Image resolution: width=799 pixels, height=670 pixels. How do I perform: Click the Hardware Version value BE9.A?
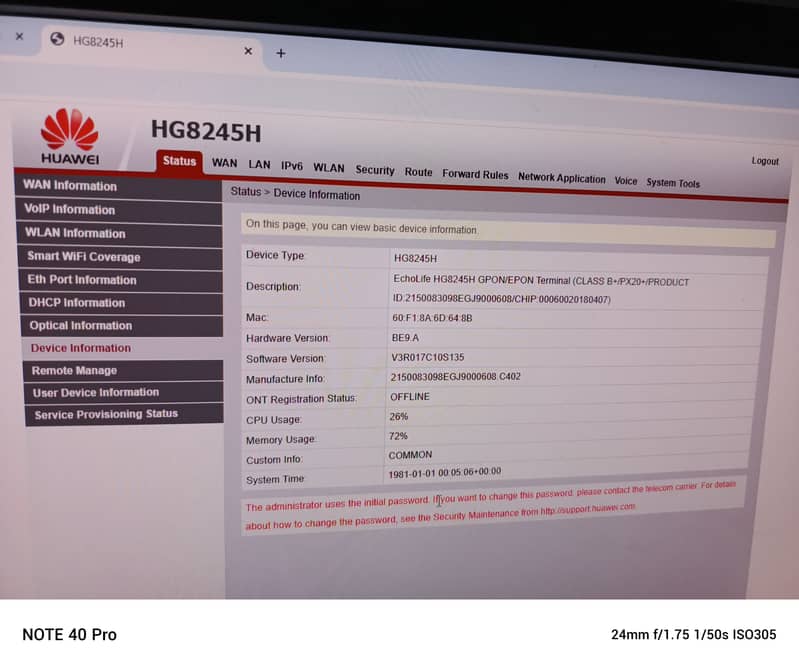click(x=405, y=338)
